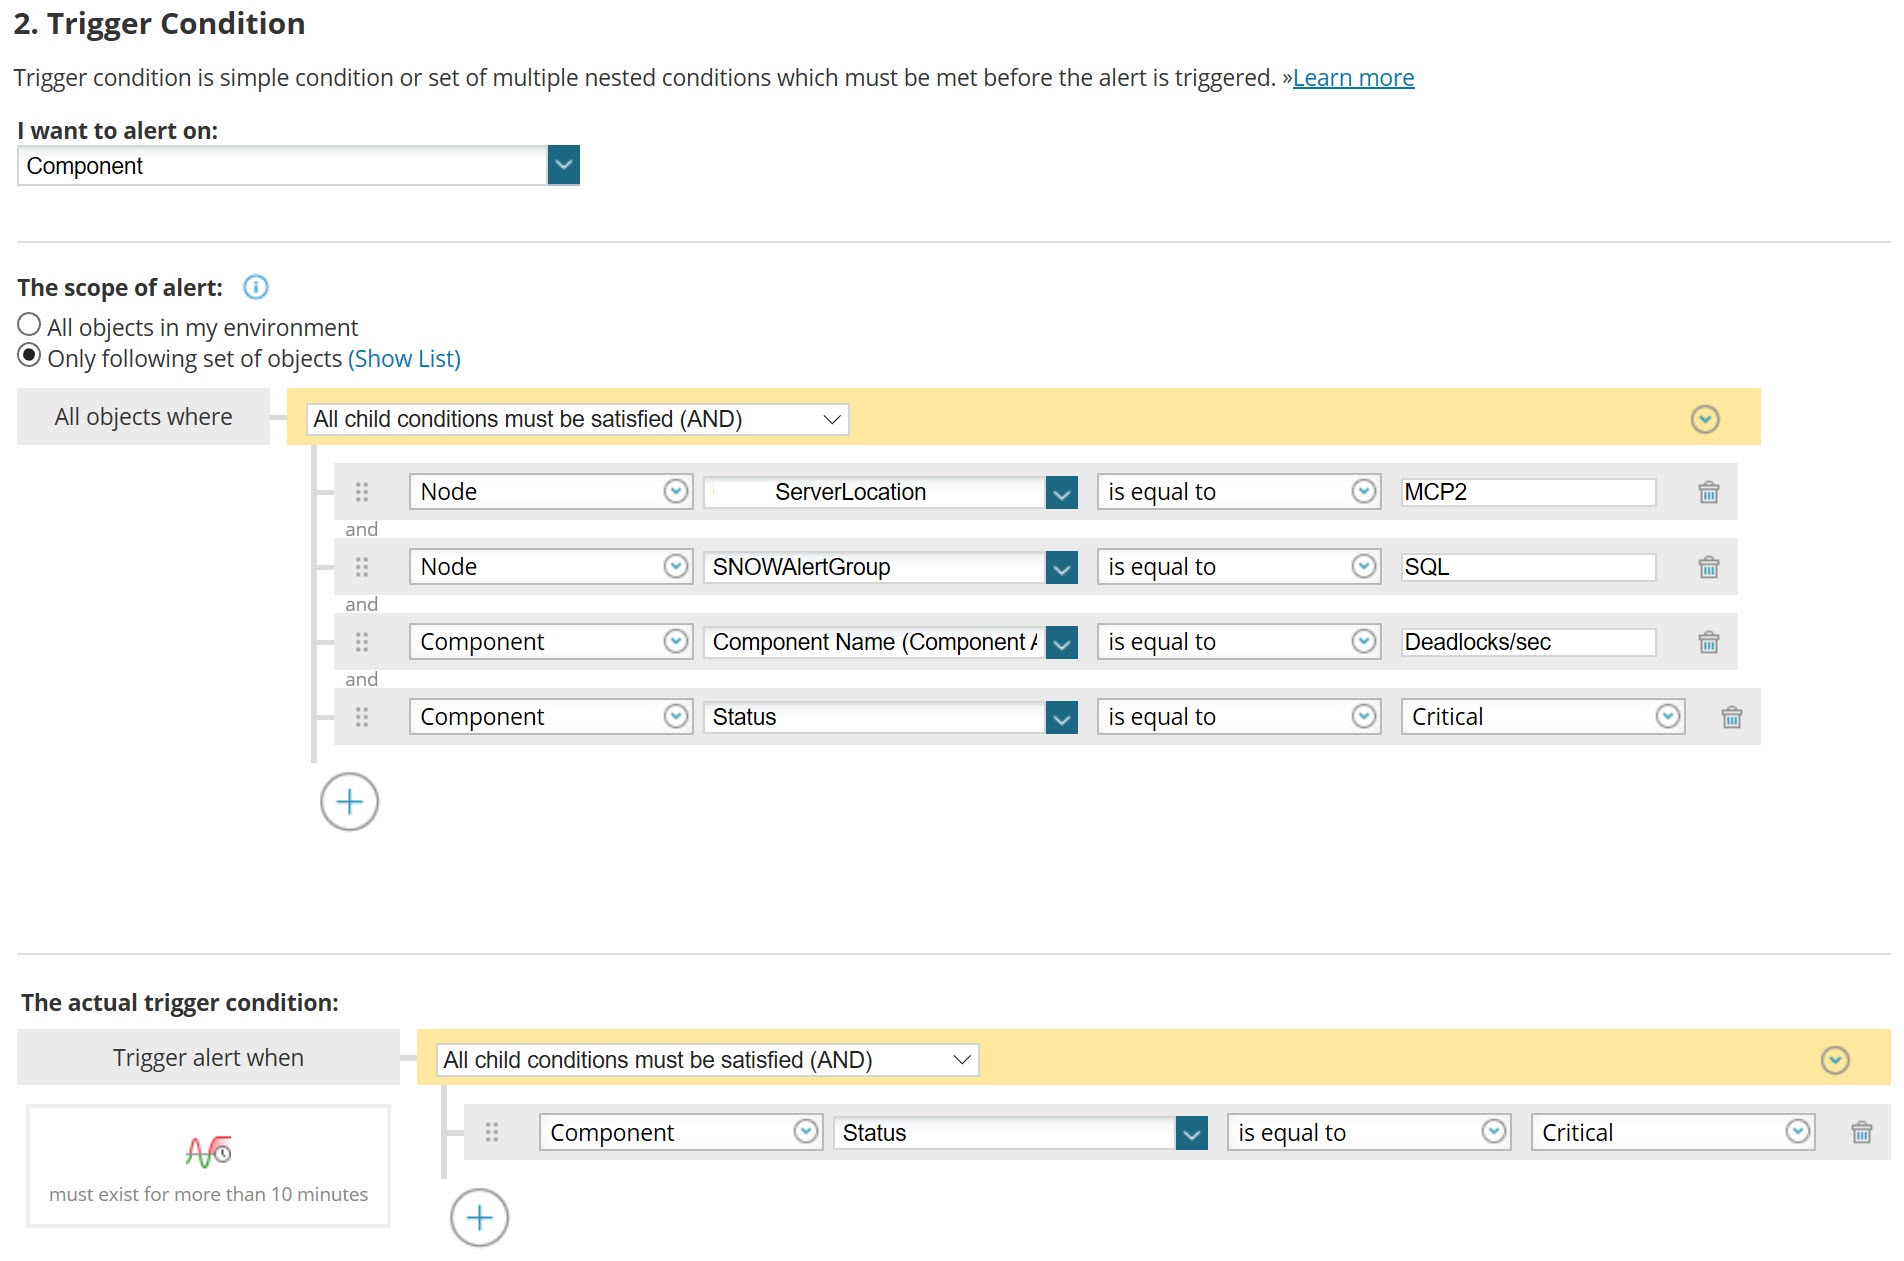Add a new scope condition
The height and width of the screenshot is (1261, 1904).
(x=349, y=802)
